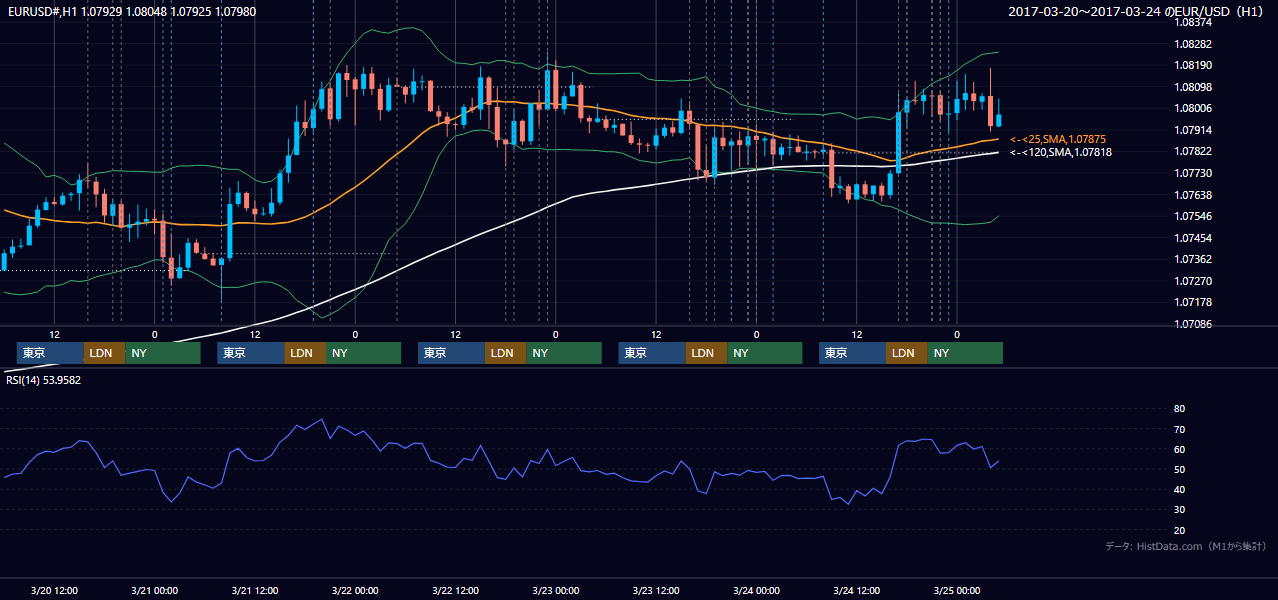Click the 3/23 12:00 time axis label
Screen dimensions: 1278x600
(x=656, y=590)
